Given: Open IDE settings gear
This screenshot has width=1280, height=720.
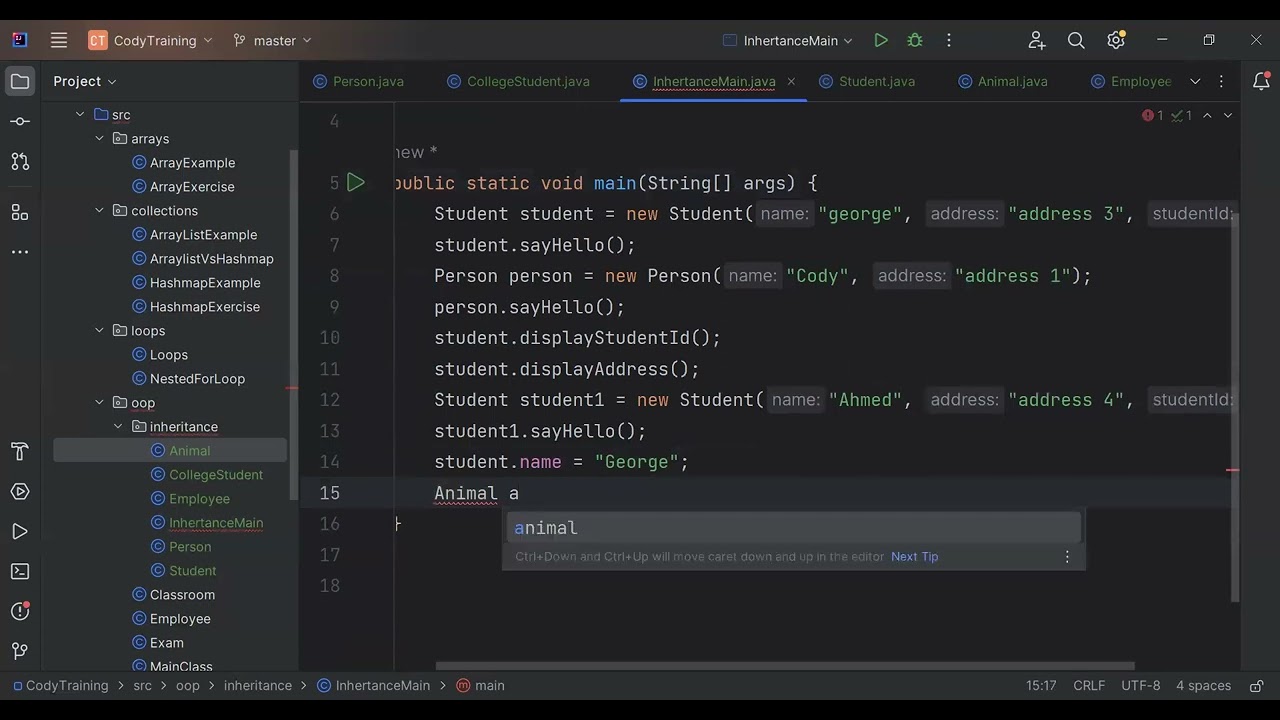Looking at the screenshot, I should coord(1116,40).
